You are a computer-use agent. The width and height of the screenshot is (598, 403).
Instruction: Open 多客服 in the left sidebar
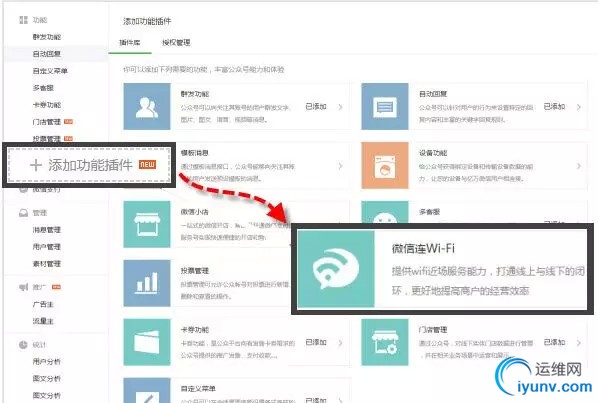pos(43,88)
